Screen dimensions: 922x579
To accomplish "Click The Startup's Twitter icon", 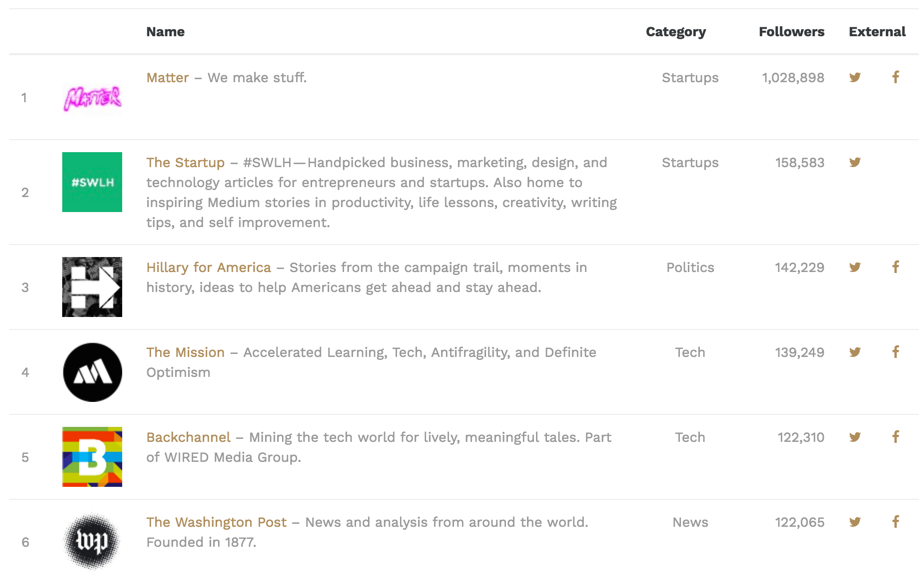I will [855, 163].
